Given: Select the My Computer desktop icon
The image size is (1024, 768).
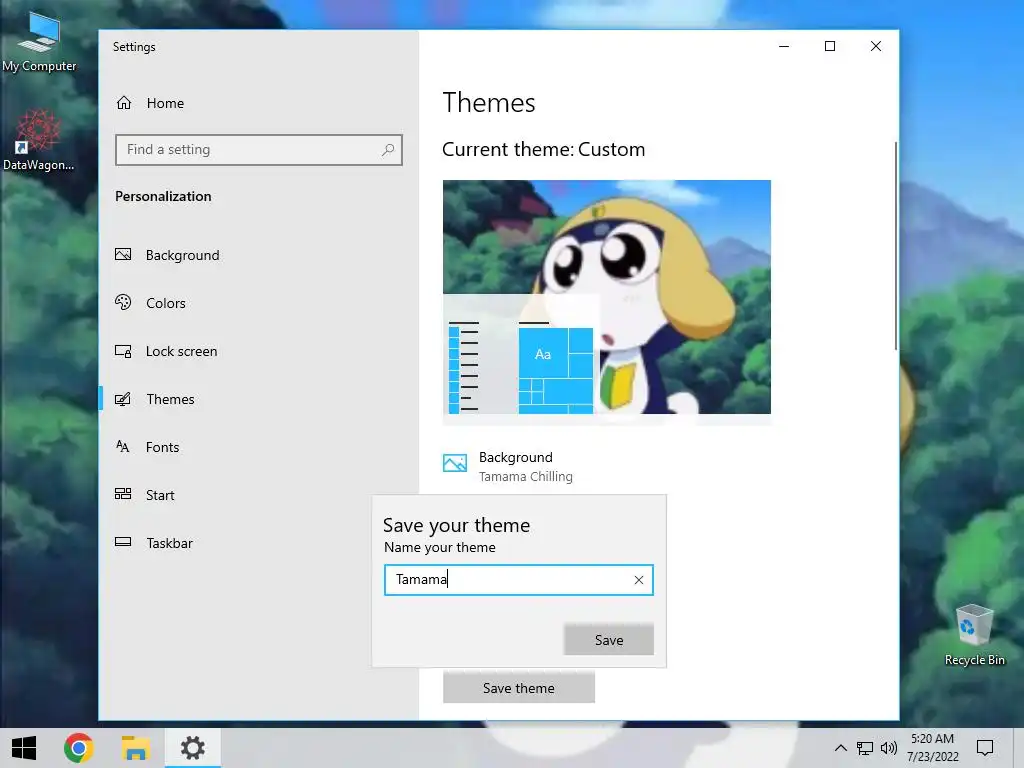Looking at the screenshot, I should 39,40.
